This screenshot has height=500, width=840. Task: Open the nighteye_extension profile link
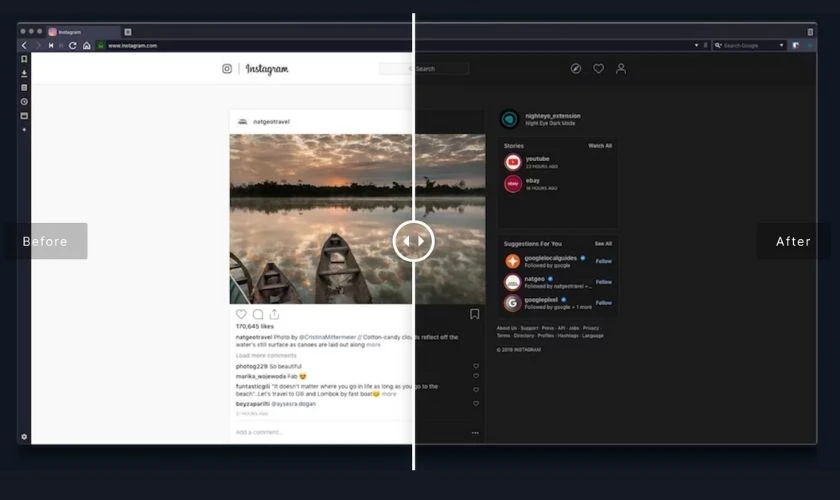coord(552,116)
